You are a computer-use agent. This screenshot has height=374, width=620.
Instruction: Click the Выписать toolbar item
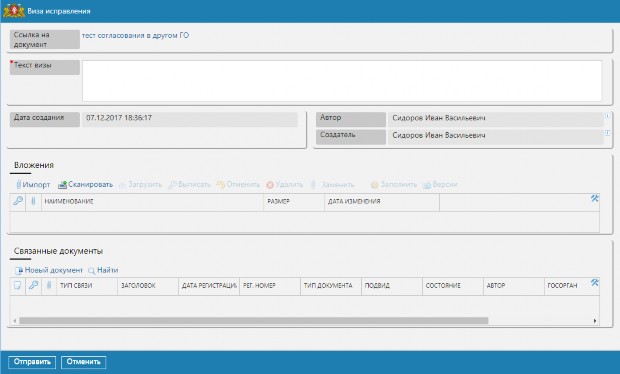click(x=189, y=185)
